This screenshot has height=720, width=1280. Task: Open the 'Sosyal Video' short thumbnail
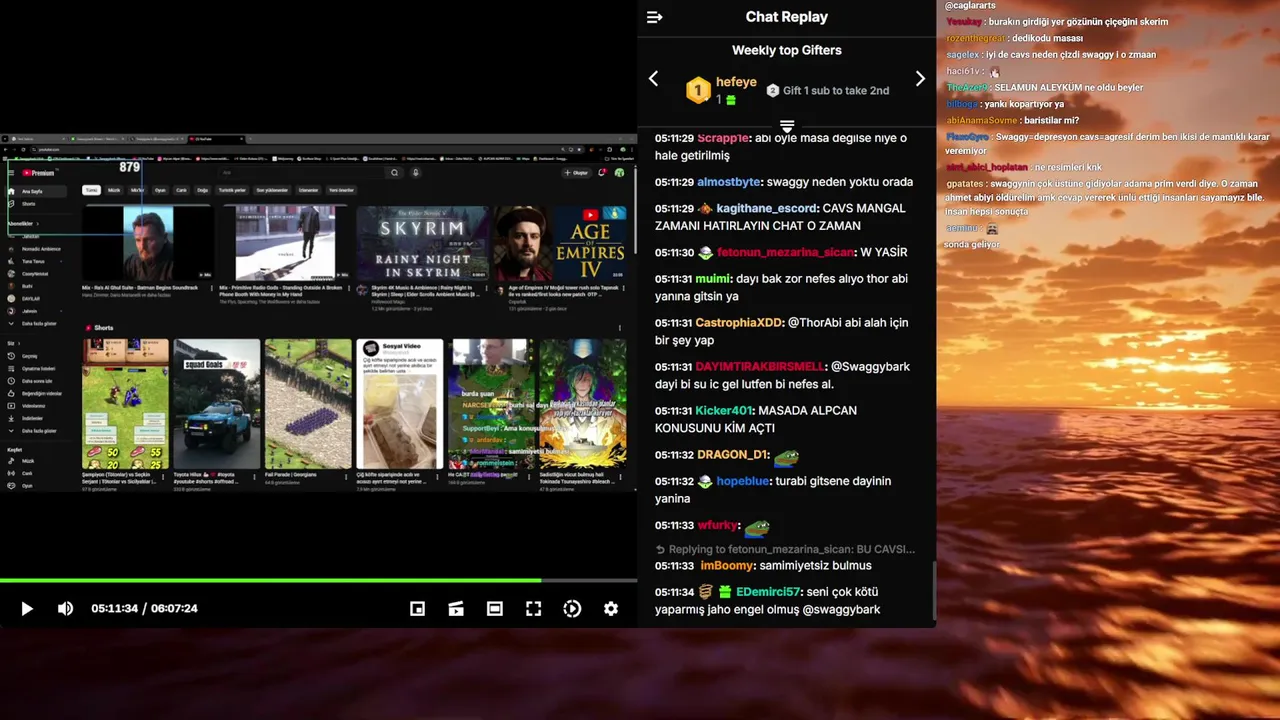tap(400, 404)
